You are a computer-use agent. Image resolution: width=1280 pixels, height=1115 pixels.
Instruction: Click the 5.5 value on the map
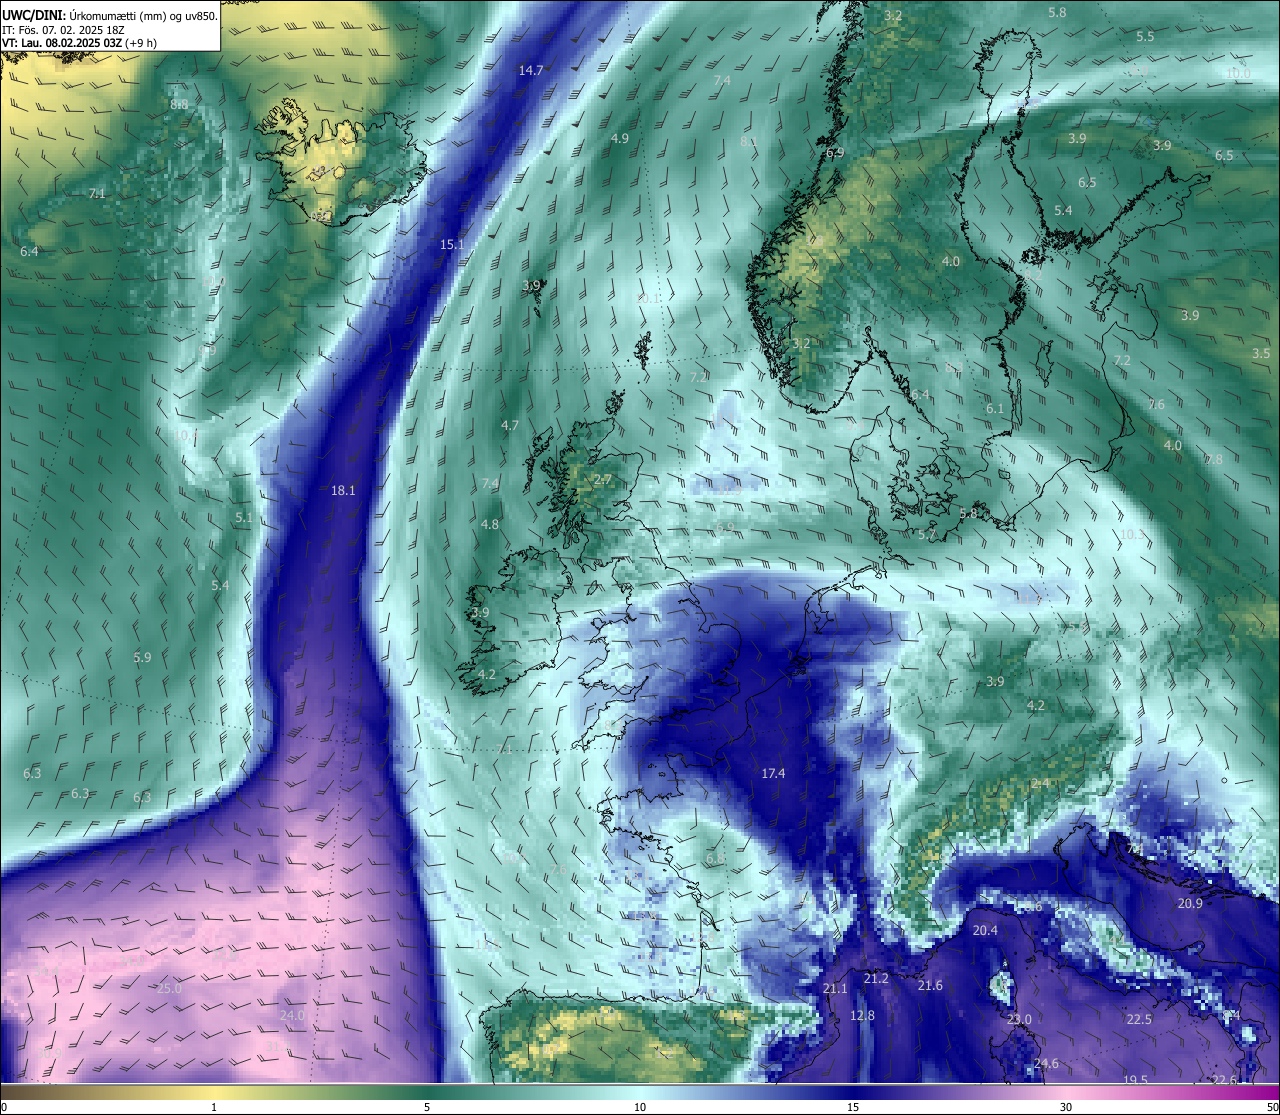point(1145,36)
